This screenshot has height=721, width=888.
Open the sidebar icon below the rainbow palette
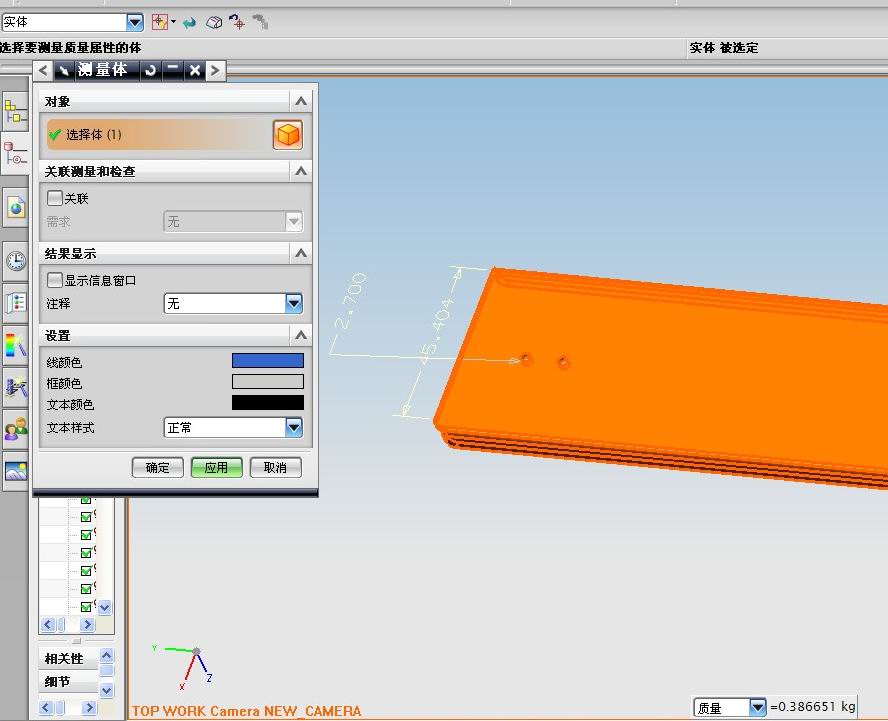(16, 387)
